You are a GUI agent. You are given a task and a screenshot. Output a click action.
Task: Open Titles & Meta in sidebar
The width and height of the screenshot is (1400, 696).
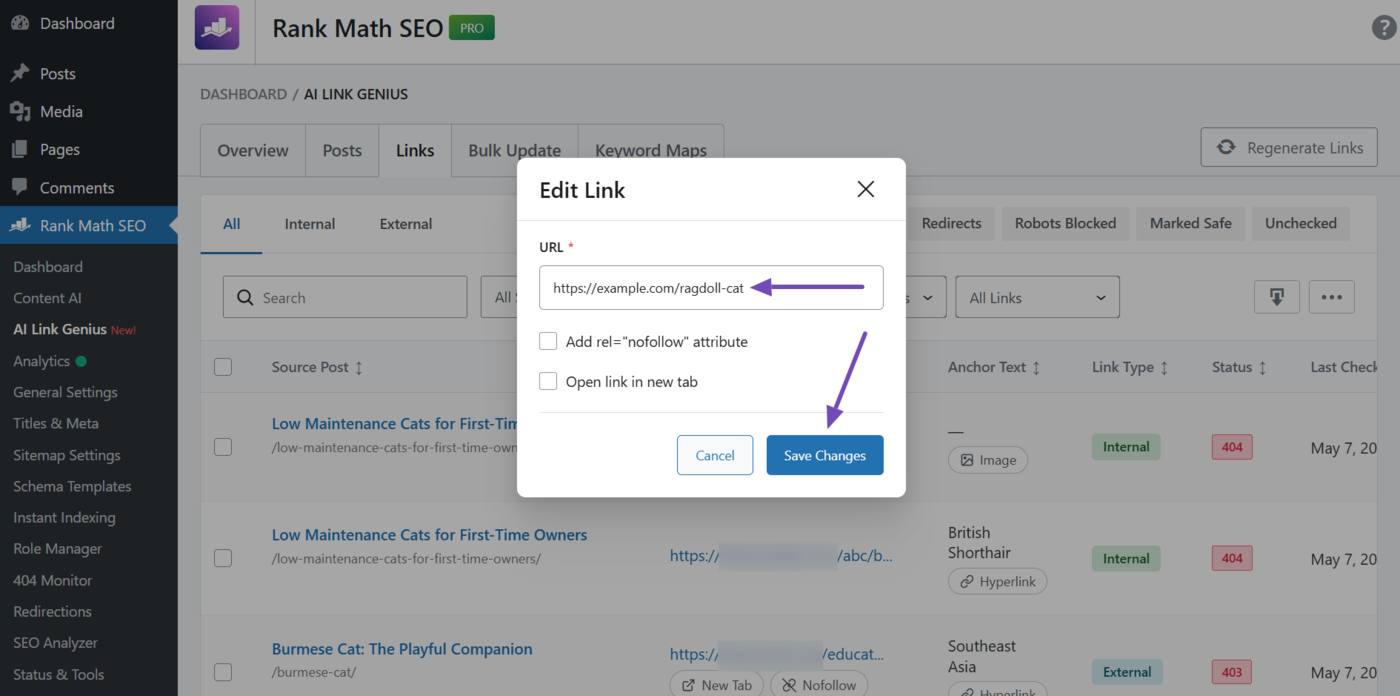(x=56, y=423)
